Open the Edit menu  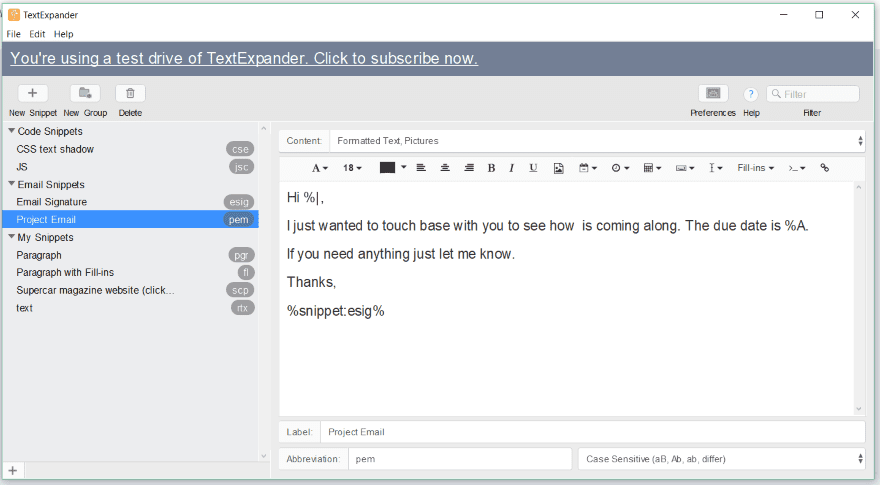pos(37,34)
